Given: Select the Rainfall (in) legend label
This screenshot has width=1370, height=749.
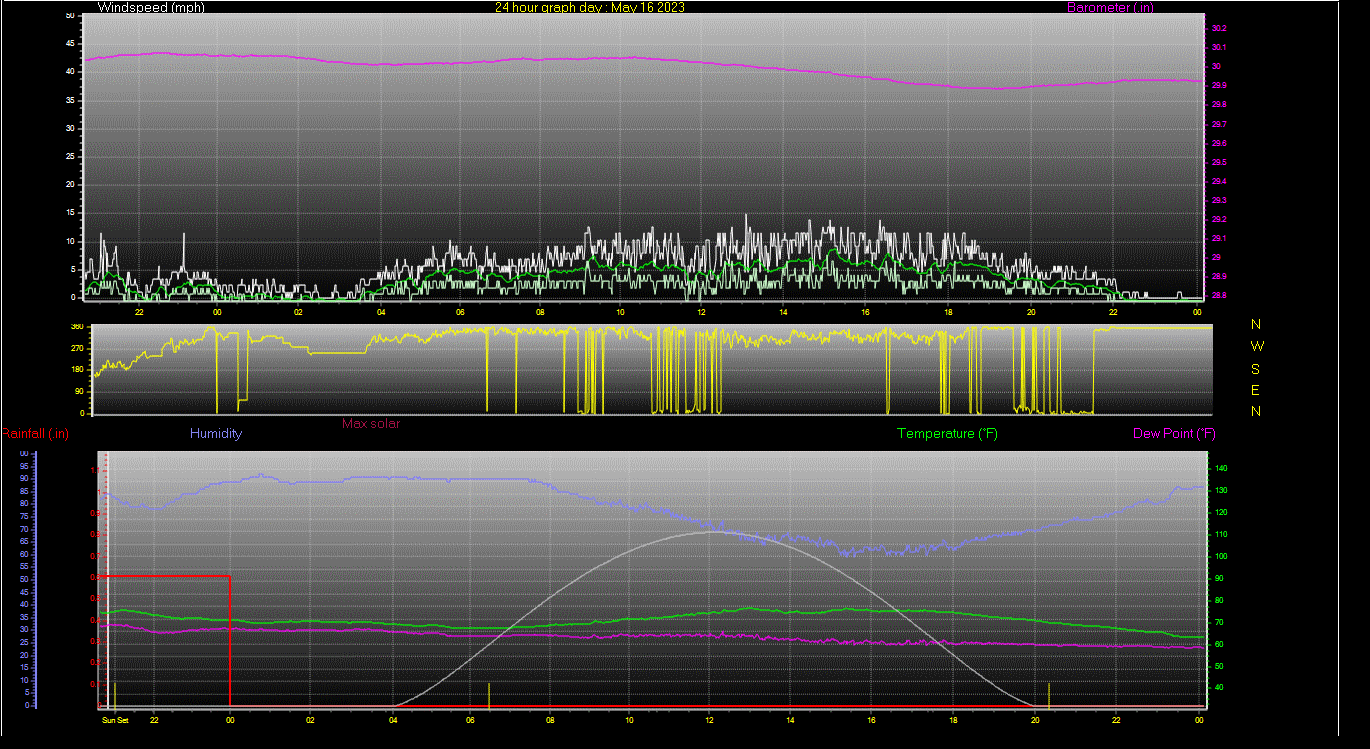Looking at the screenshot, I should (x=35, y=433).
